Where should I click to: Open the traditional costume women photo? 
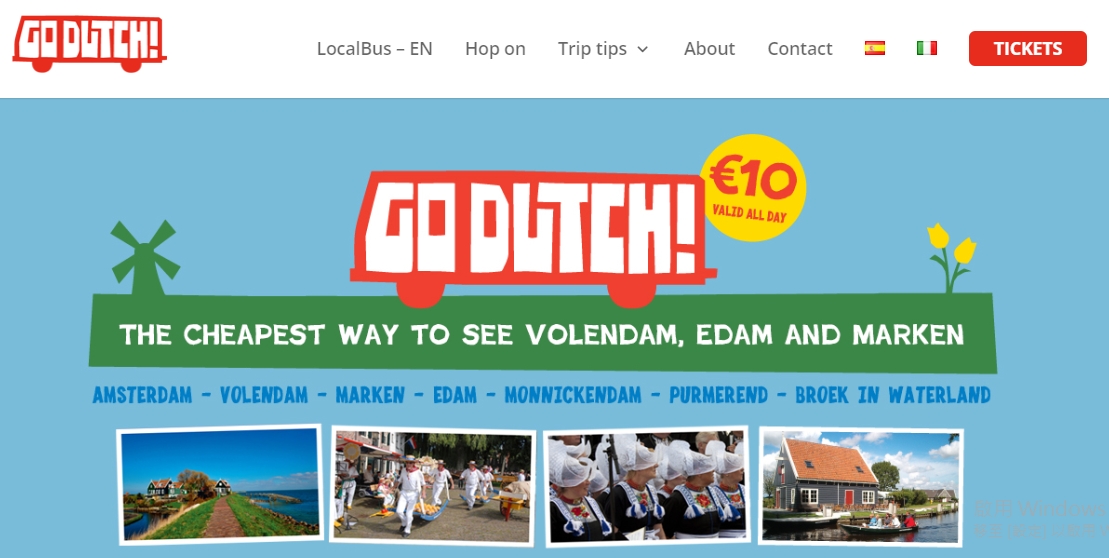pyautogui.click(x=647, y=487)
